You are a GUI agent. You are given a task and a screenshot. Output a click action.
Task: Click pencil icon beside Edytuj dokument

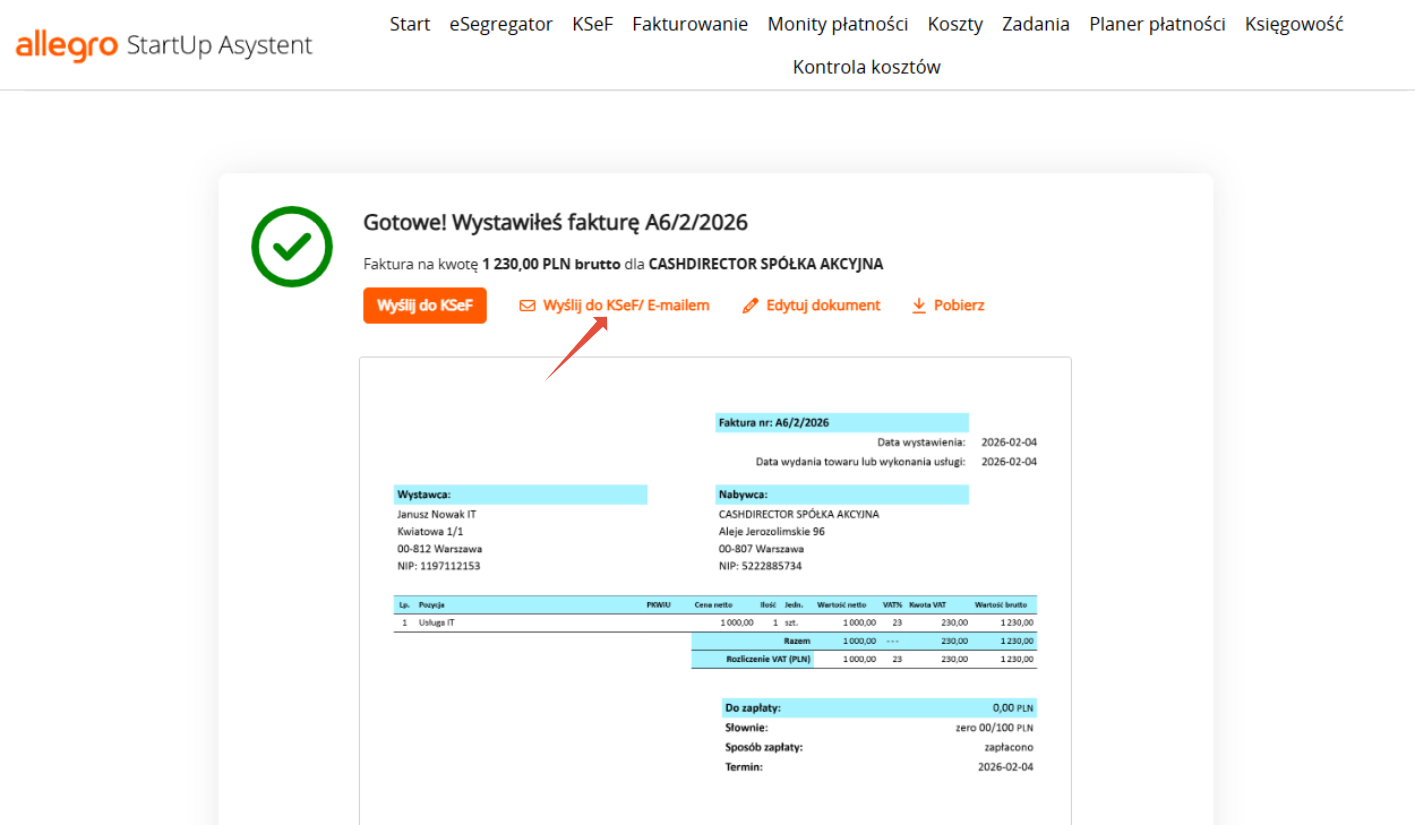click(x=751, y=306)
